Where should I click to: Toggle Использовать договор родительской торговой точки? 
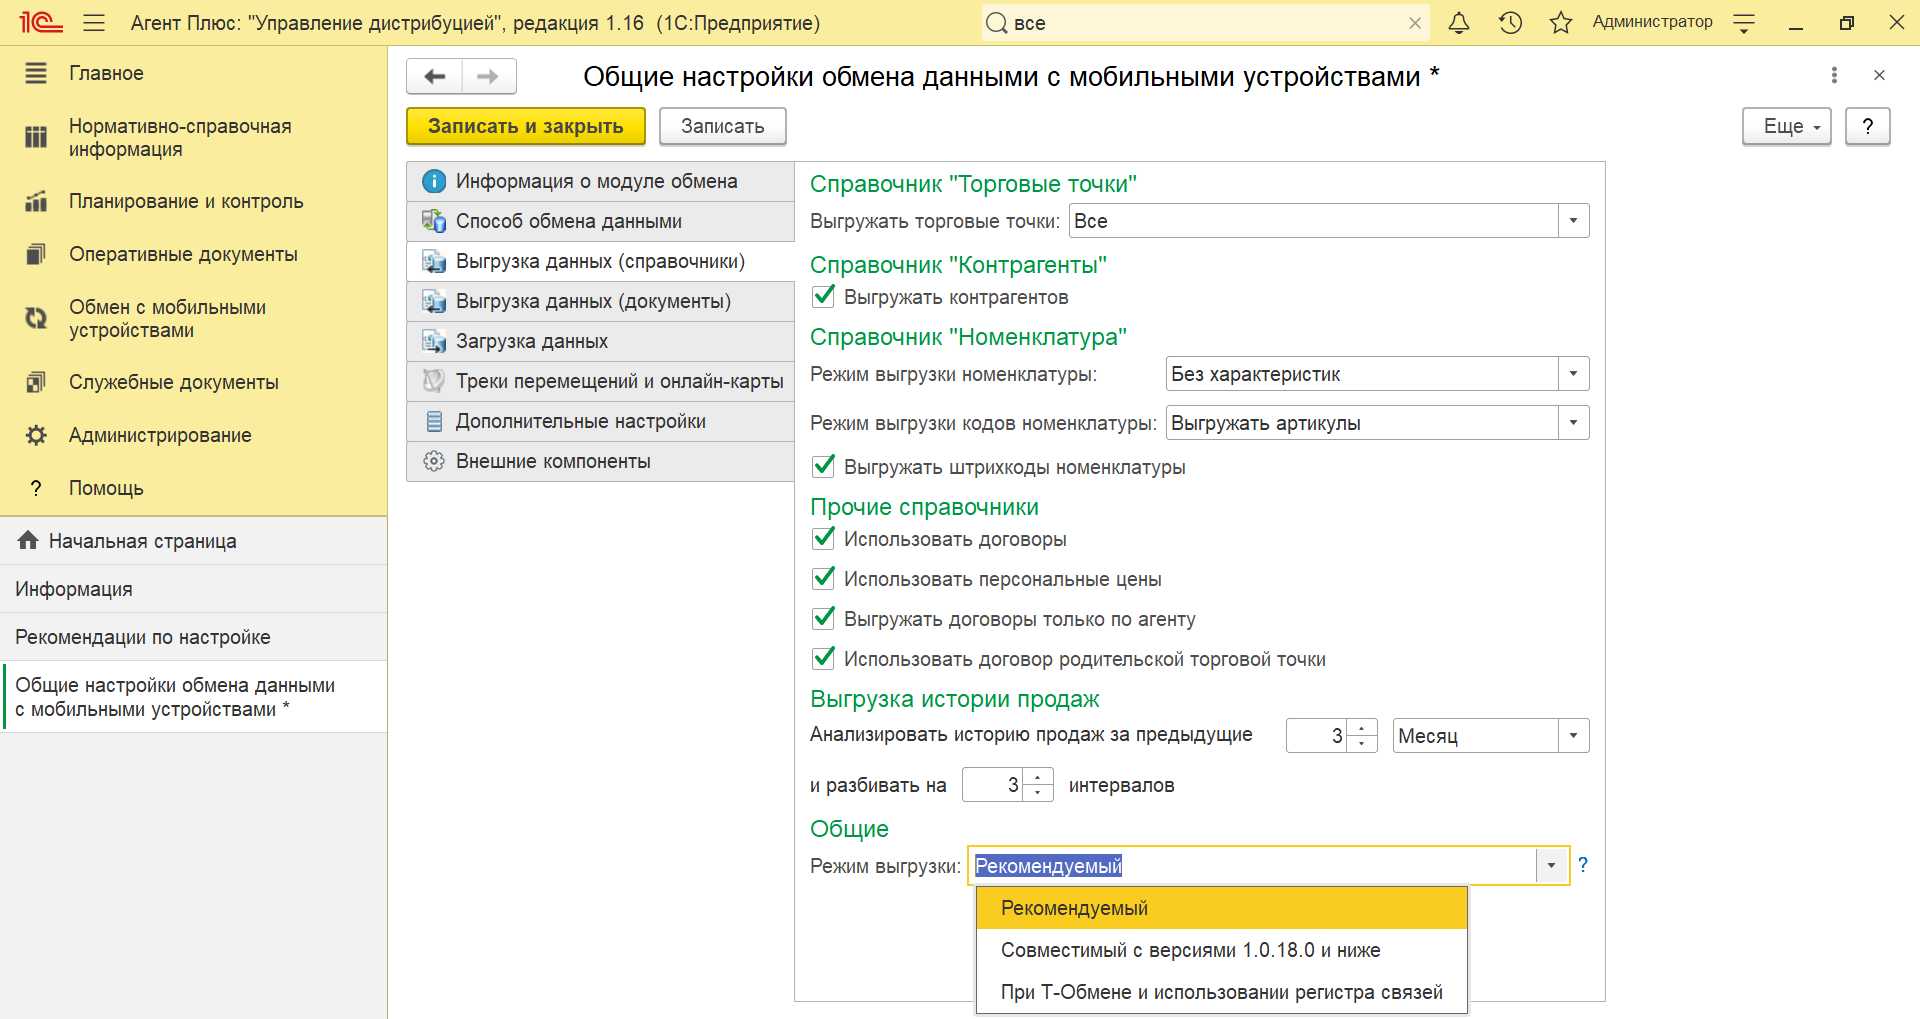(x=824, y=658)
